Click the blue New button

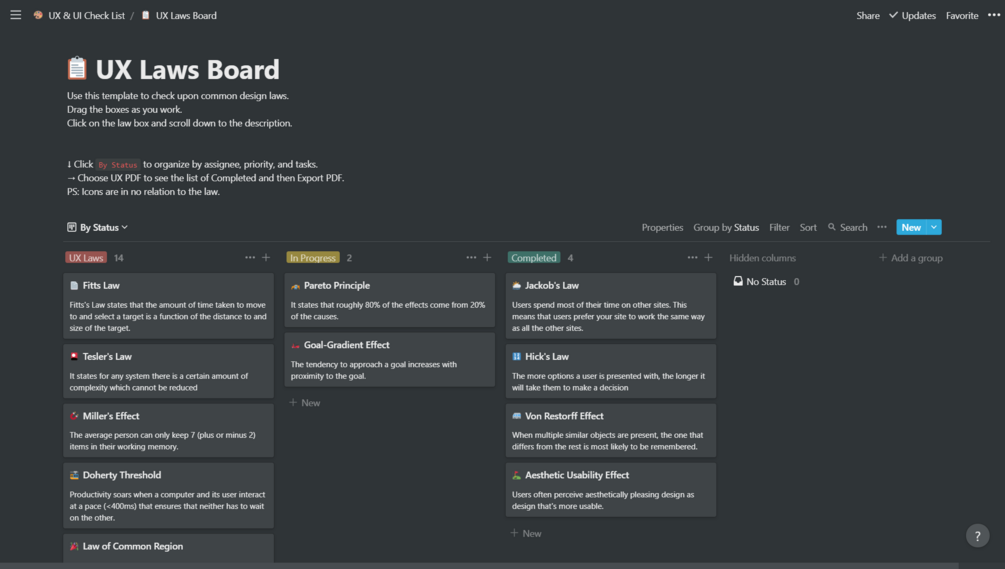(x=910, y=228)
